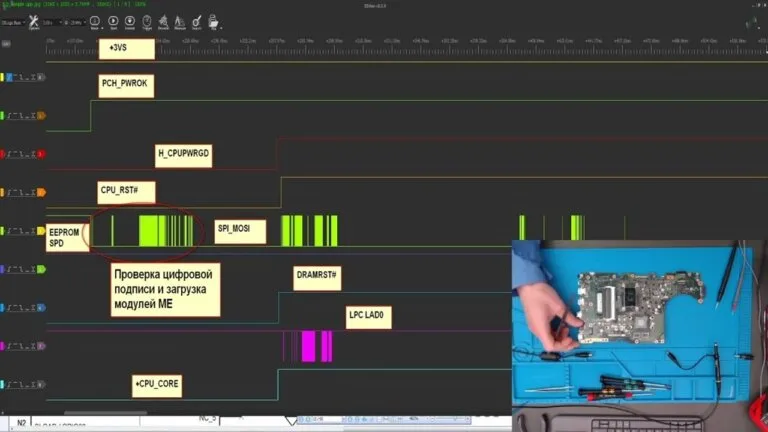The width and height of the screenshot is (768, 432).
Task: Click the yellow color swatch of SPI channel
Action: pos(2,231)
